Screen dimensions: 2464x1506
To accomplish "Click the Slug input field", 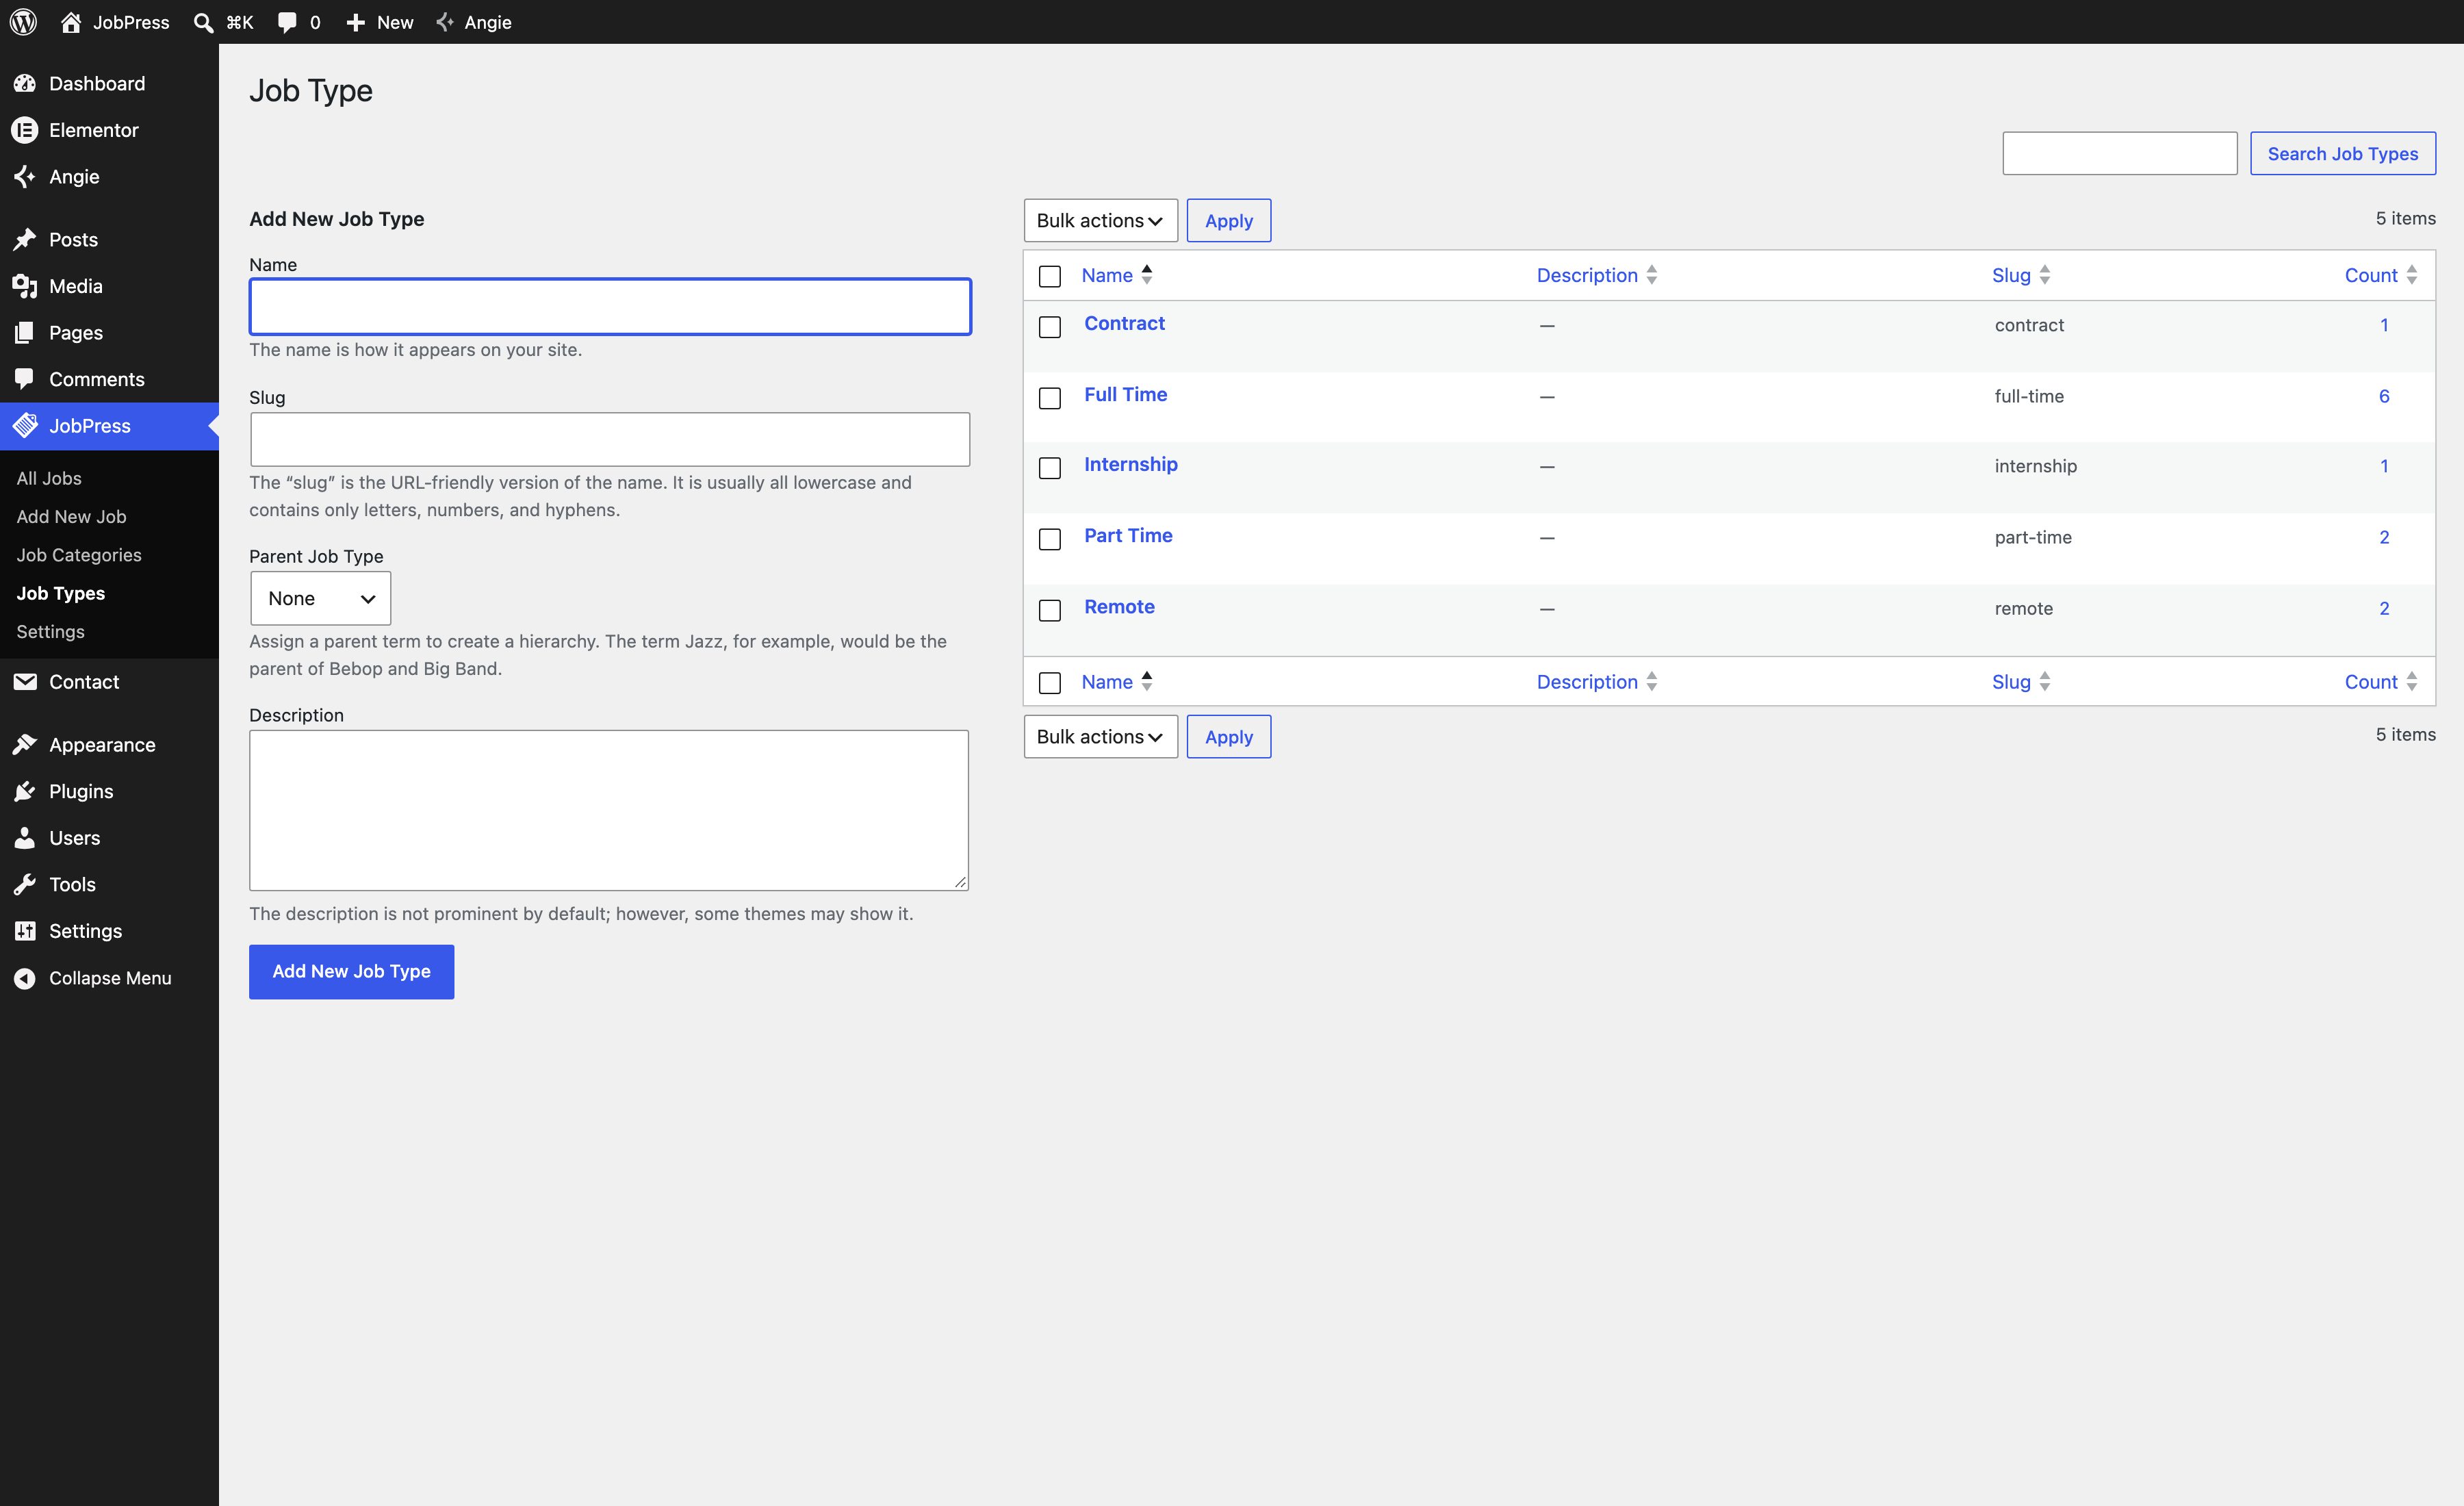I will [610, 439].
